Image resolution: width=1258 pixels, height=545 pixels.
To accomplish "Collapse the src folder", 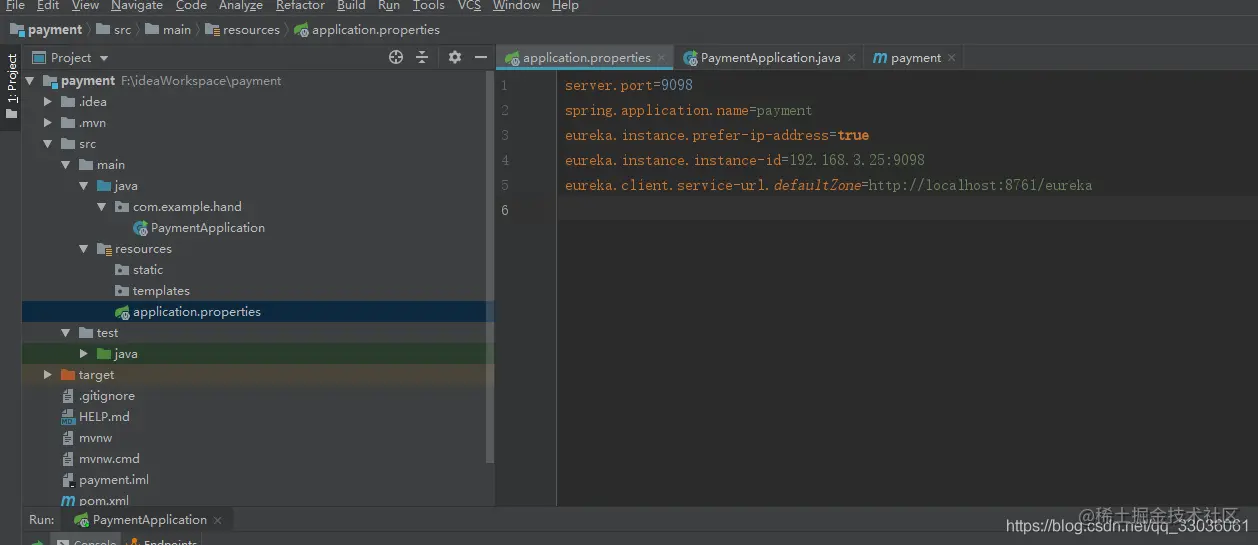I will 48,144.
